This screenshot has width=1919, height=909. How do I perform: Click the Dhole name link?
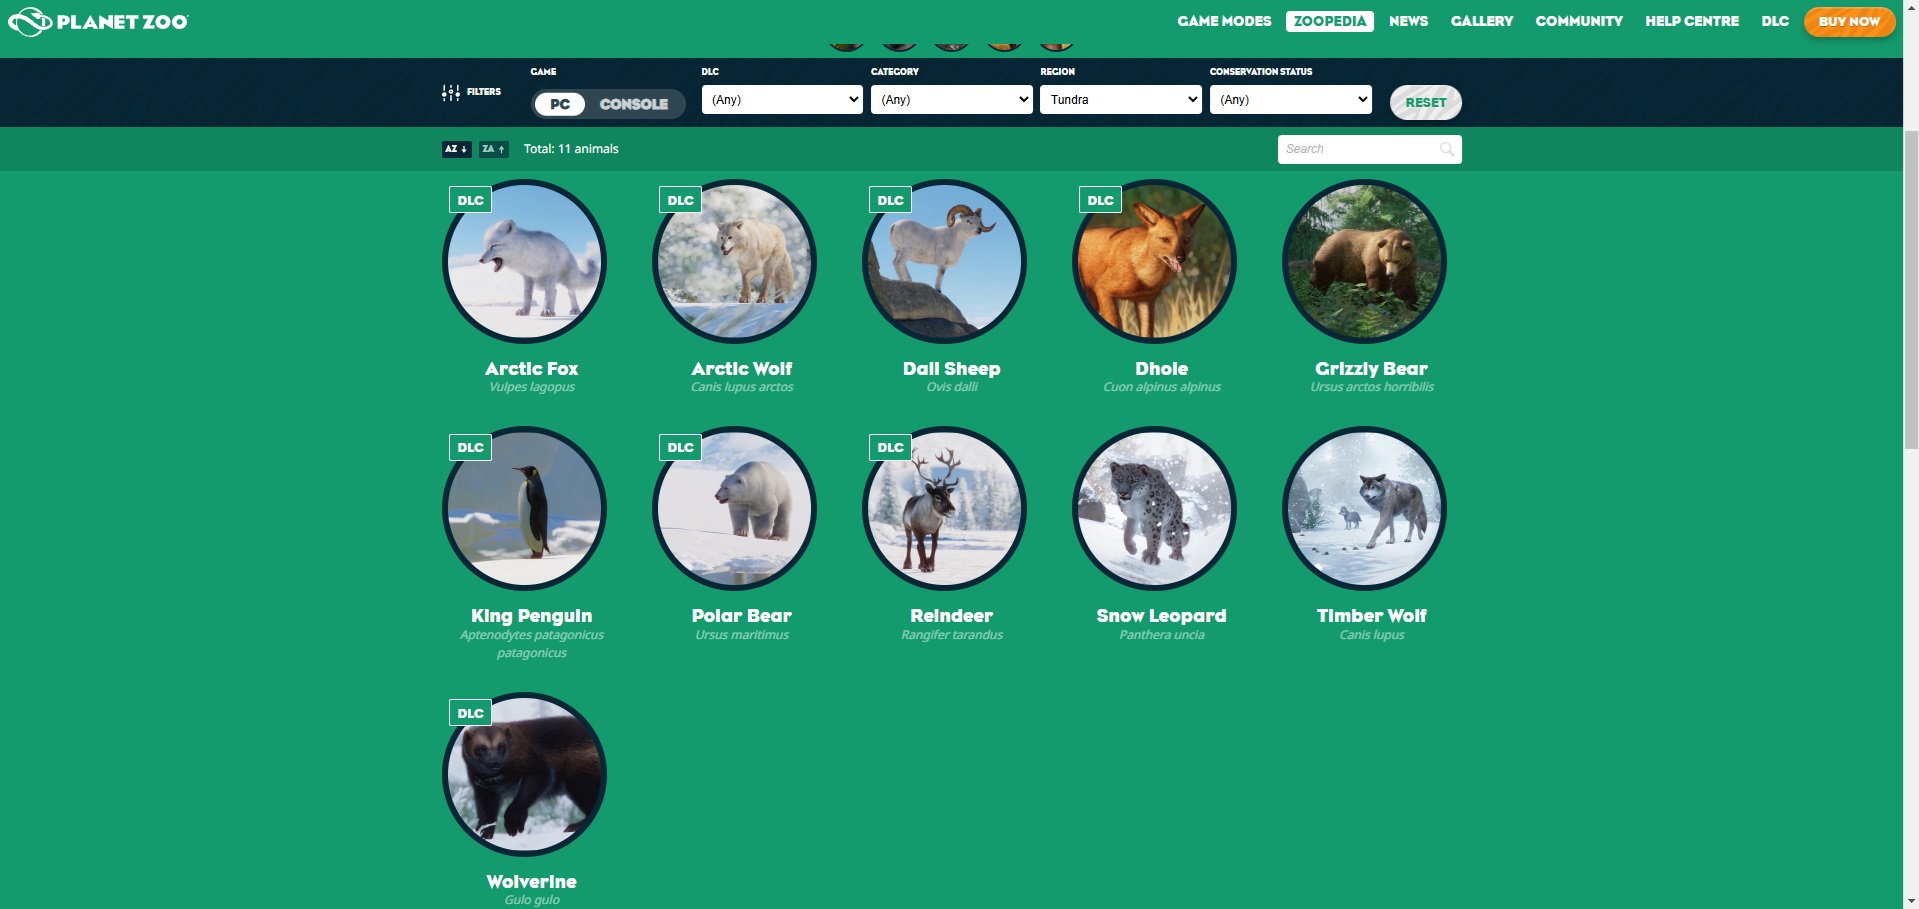[1162, 369]
